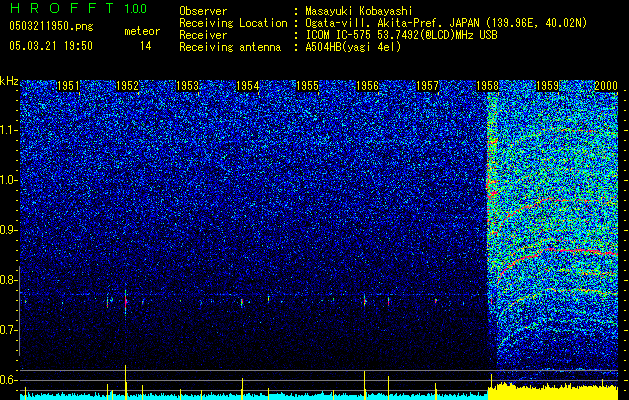Click the tallest yellow amplitude spike under 1952

(126, 380)
